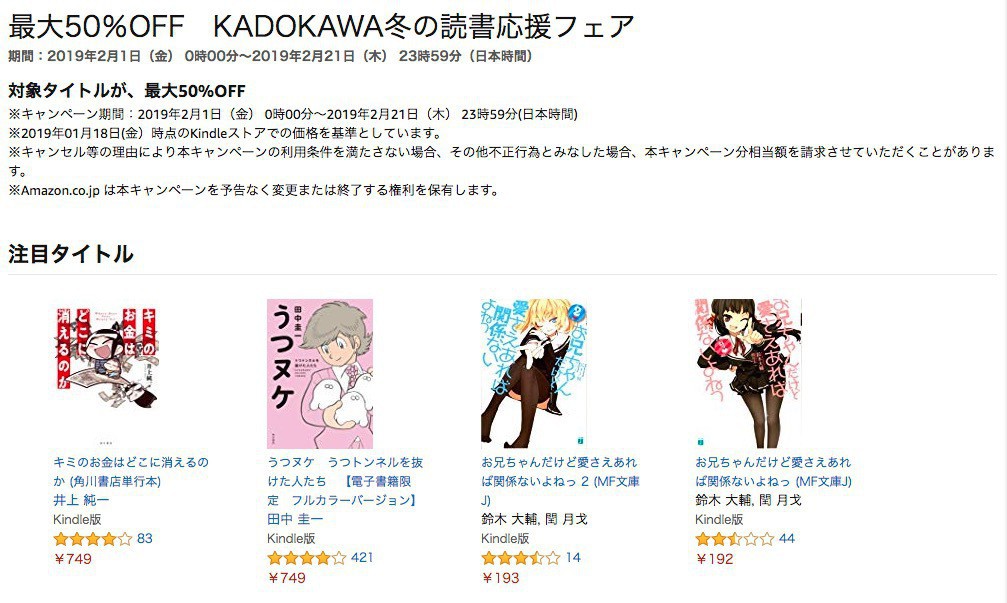This screenshot has width=1007, height=603.
Task: Click the キミのお金はどこに消えるのか title link
Action: click(x=131, y=471)
